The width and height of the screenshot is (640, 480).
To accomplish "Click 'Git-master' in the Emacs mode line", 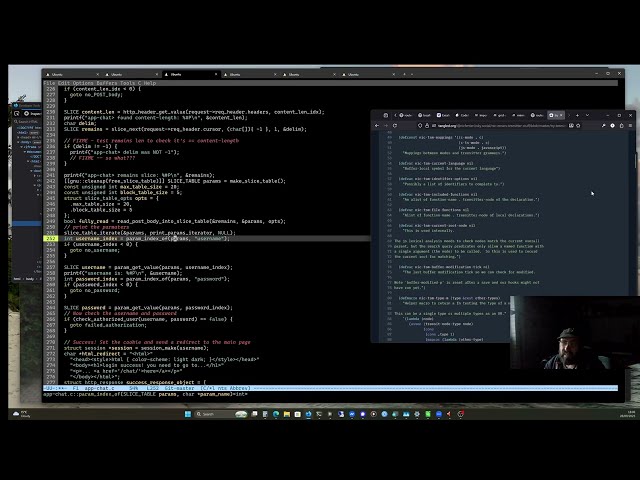I will click(x=180, y=388).
